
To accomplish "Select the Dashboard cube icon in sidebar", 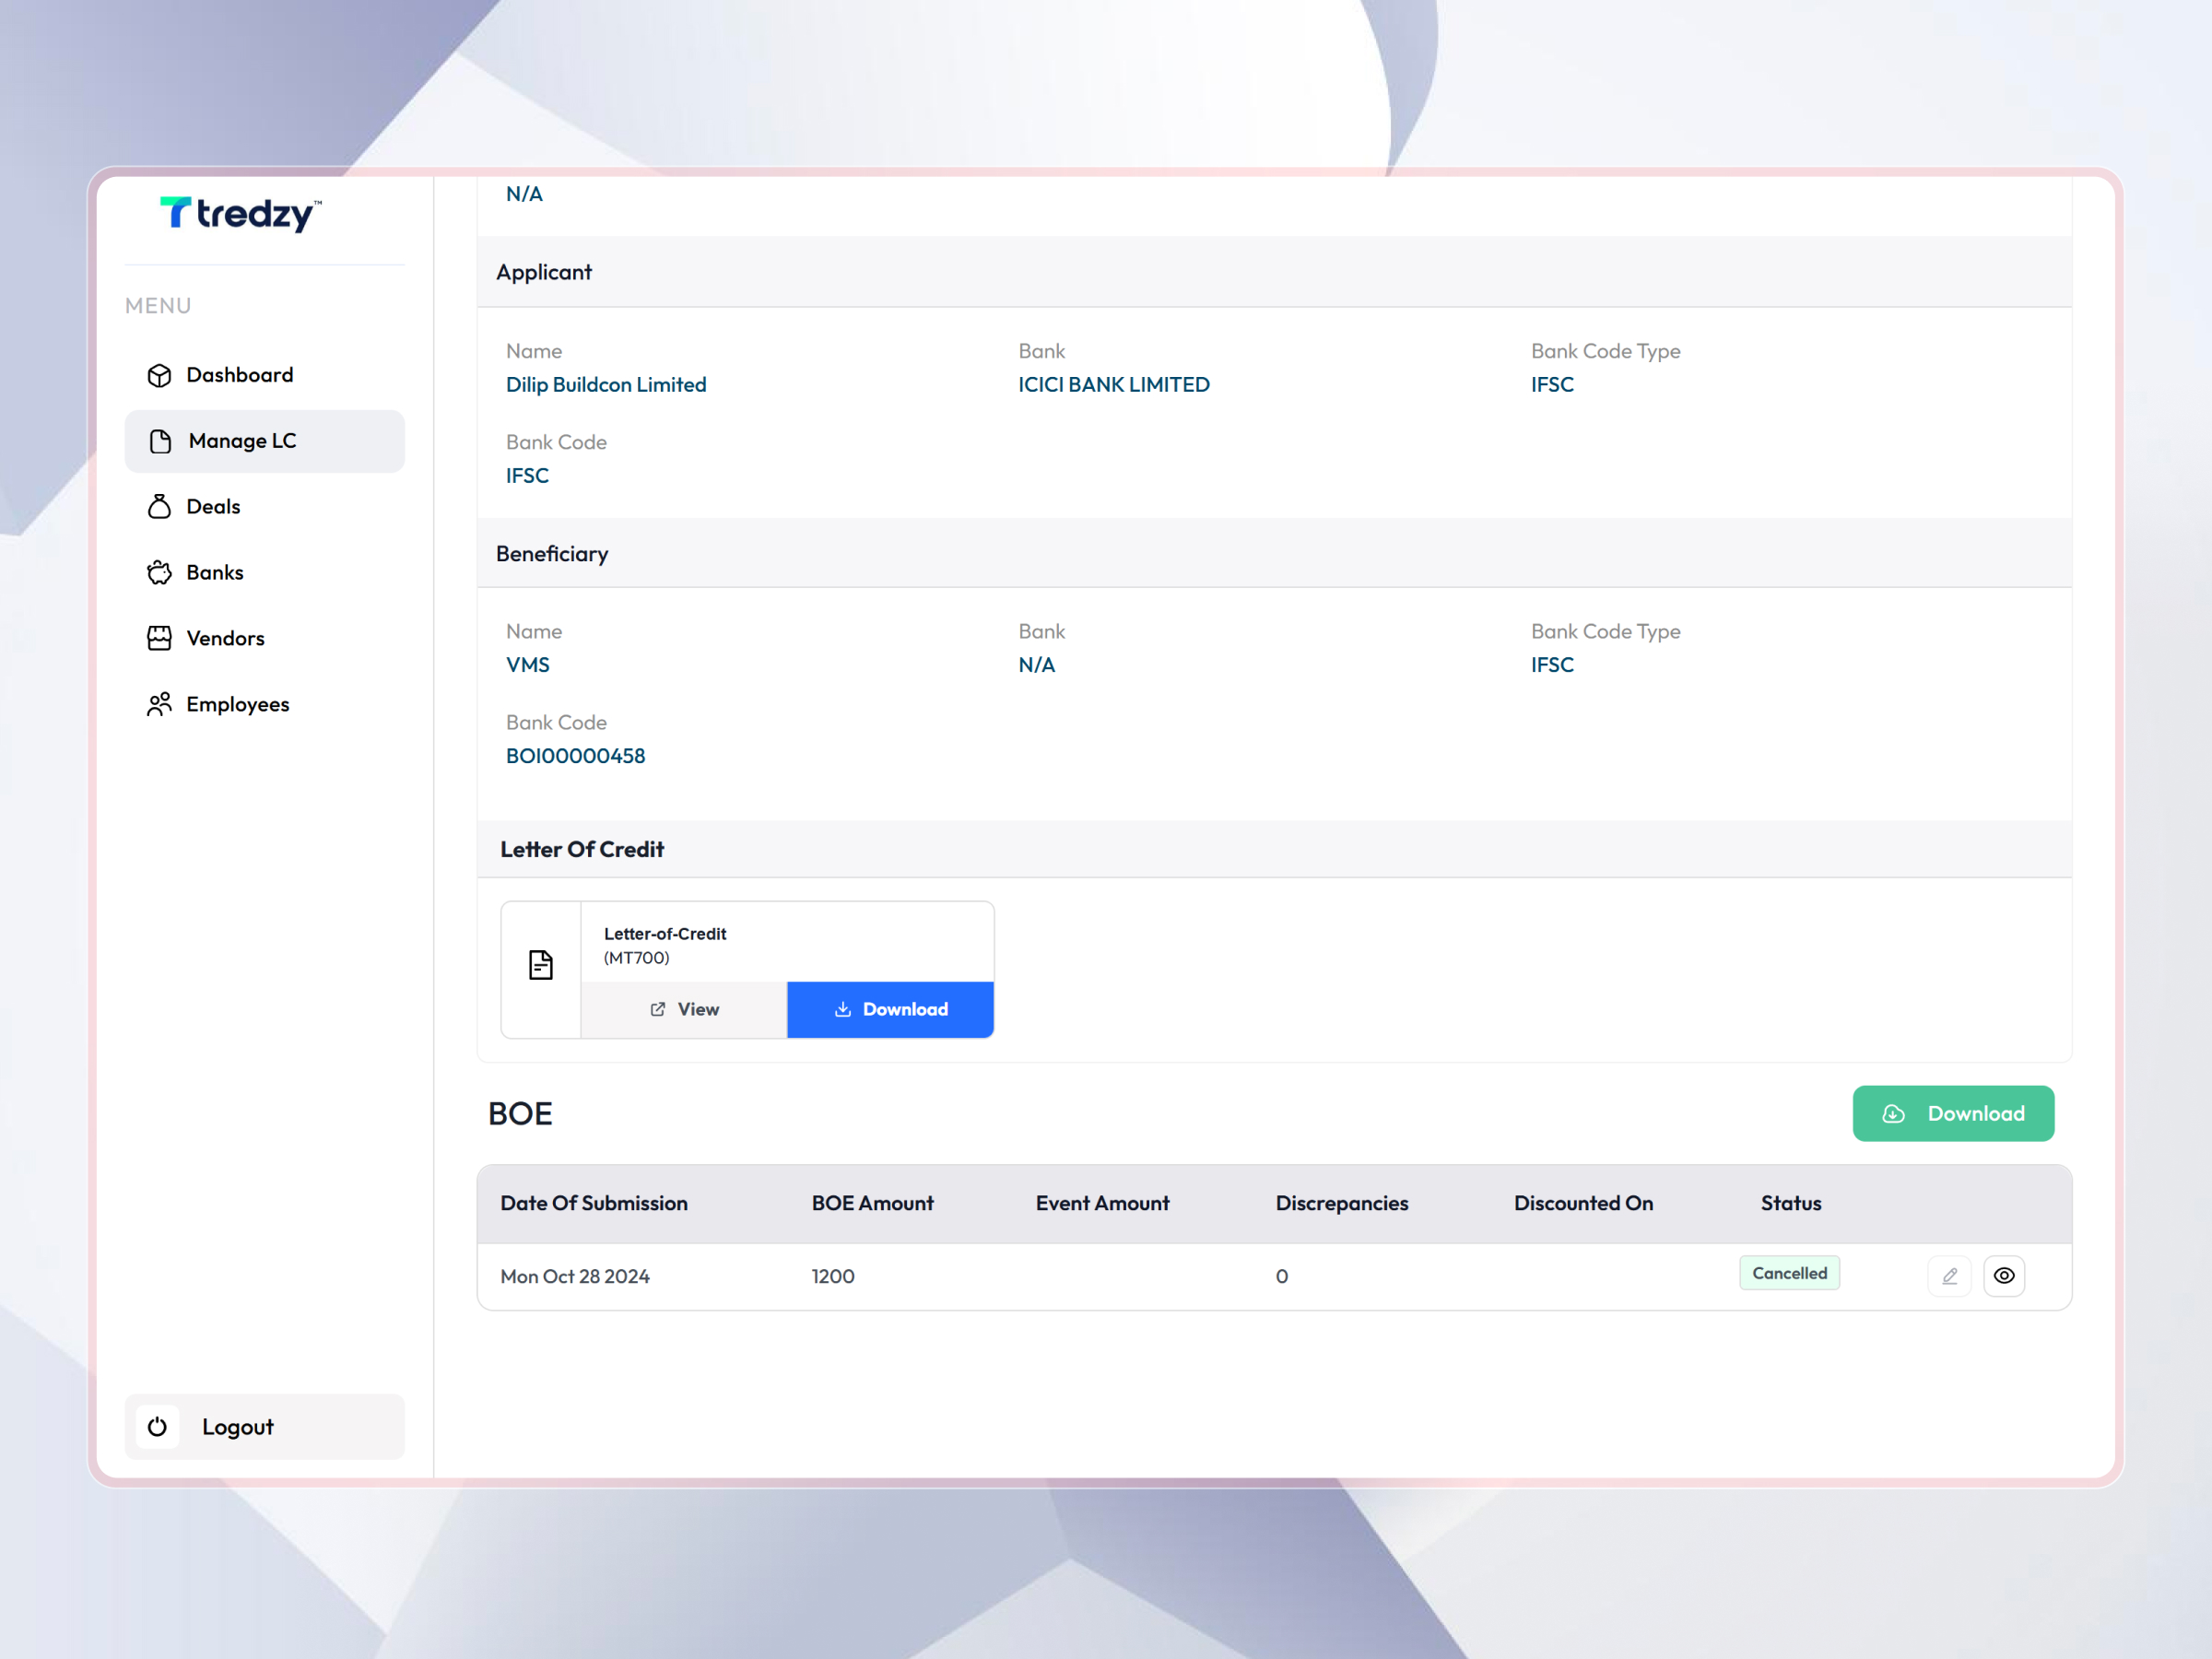I will [160, 374].
